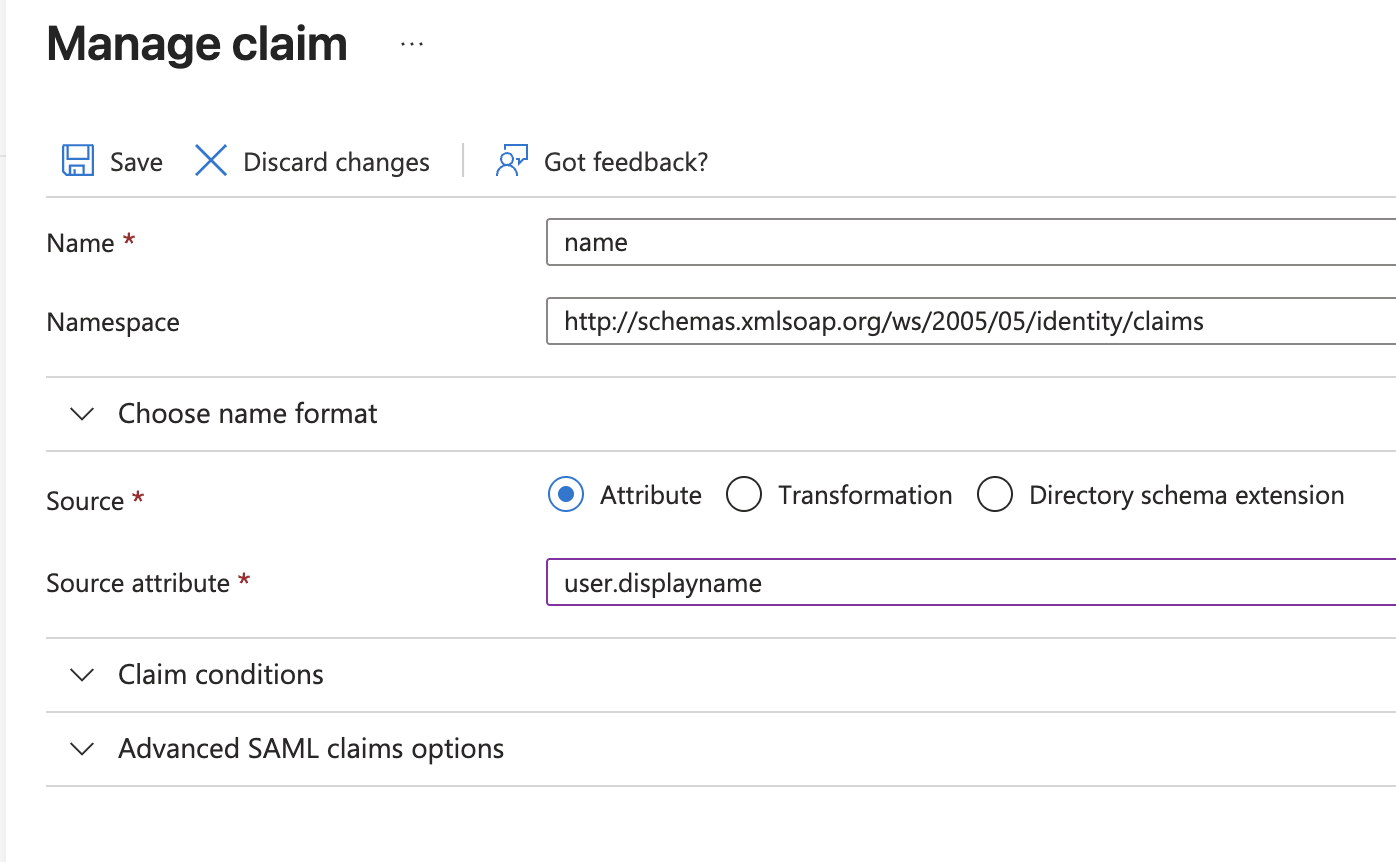The width and height of the screenshot is (1396, 862).
Task: Click the Save floppy disk icon
Action: point(78,161)
